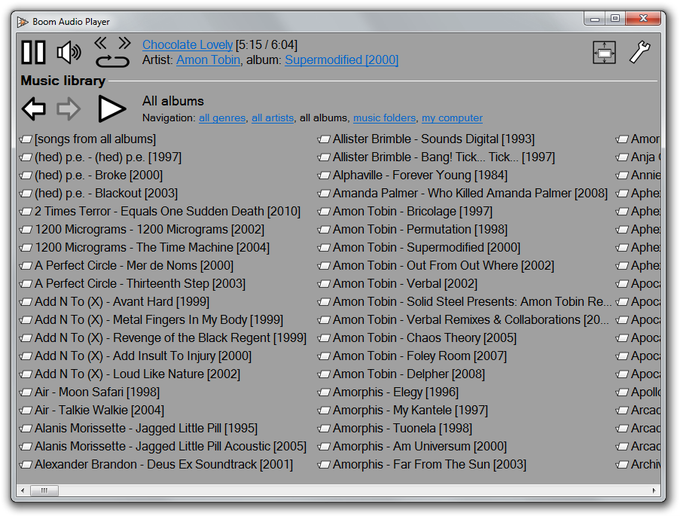Pause the current track playback

pyautogui.click(x=33, y=52)
